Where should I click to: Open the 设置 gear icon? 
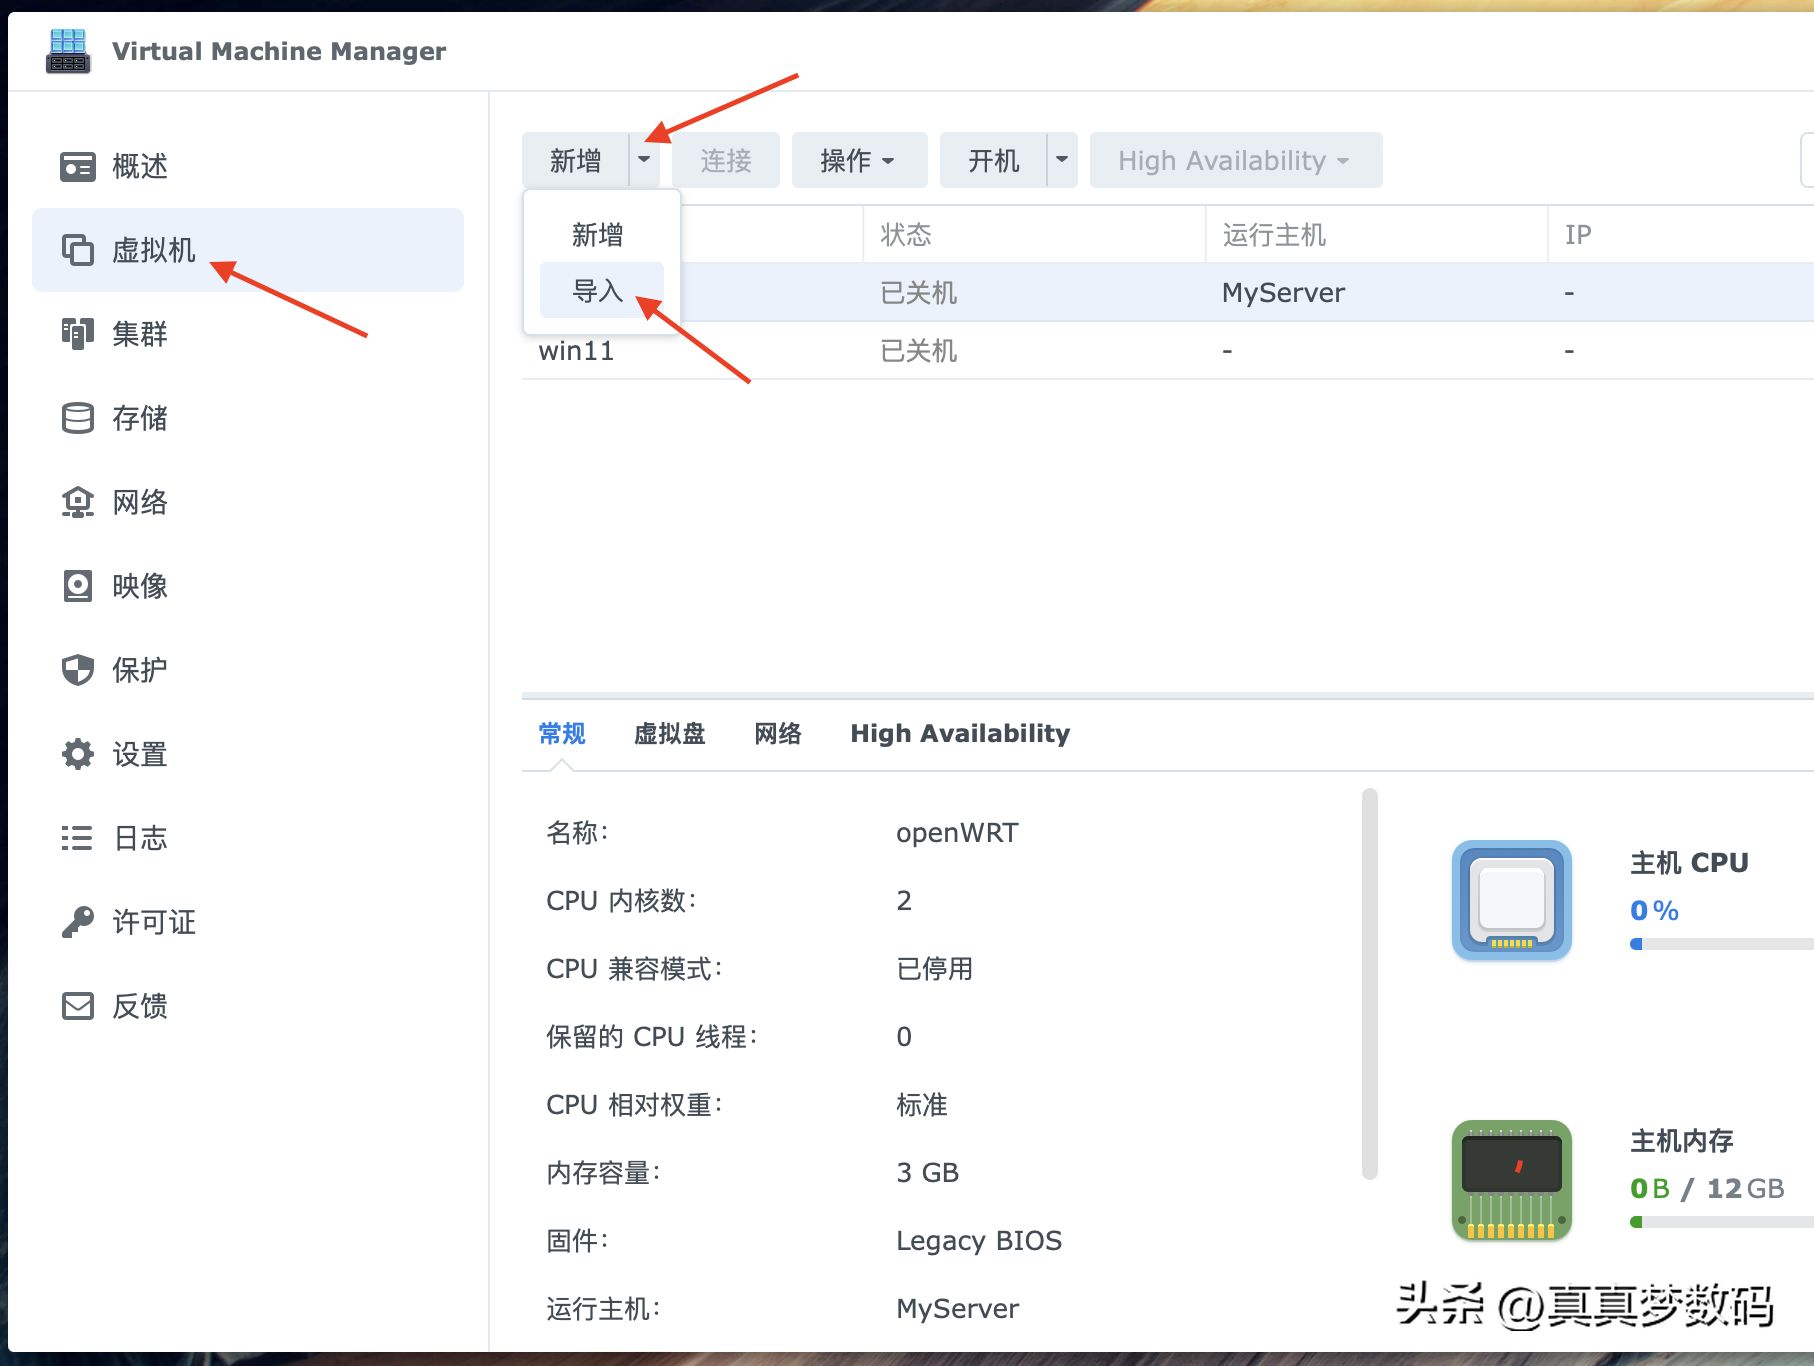(x=78, y=754)
